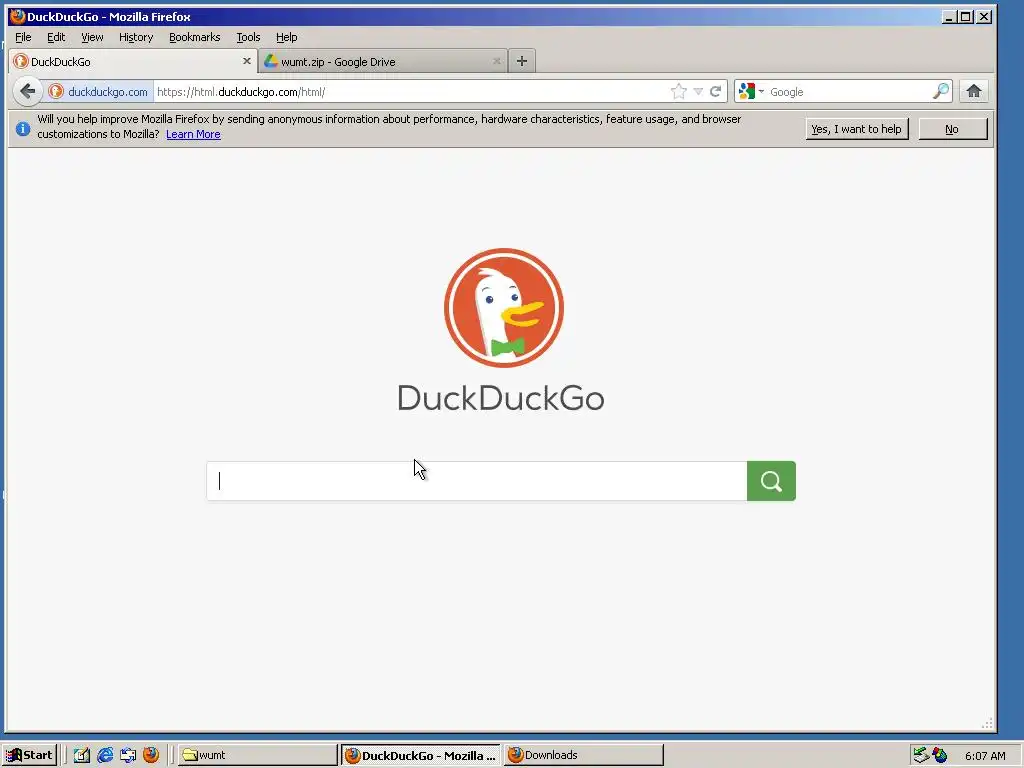Screen dimensions: 1024x768
Task: Click the green DuckDuckGo search button
Action: pos(771,481)
